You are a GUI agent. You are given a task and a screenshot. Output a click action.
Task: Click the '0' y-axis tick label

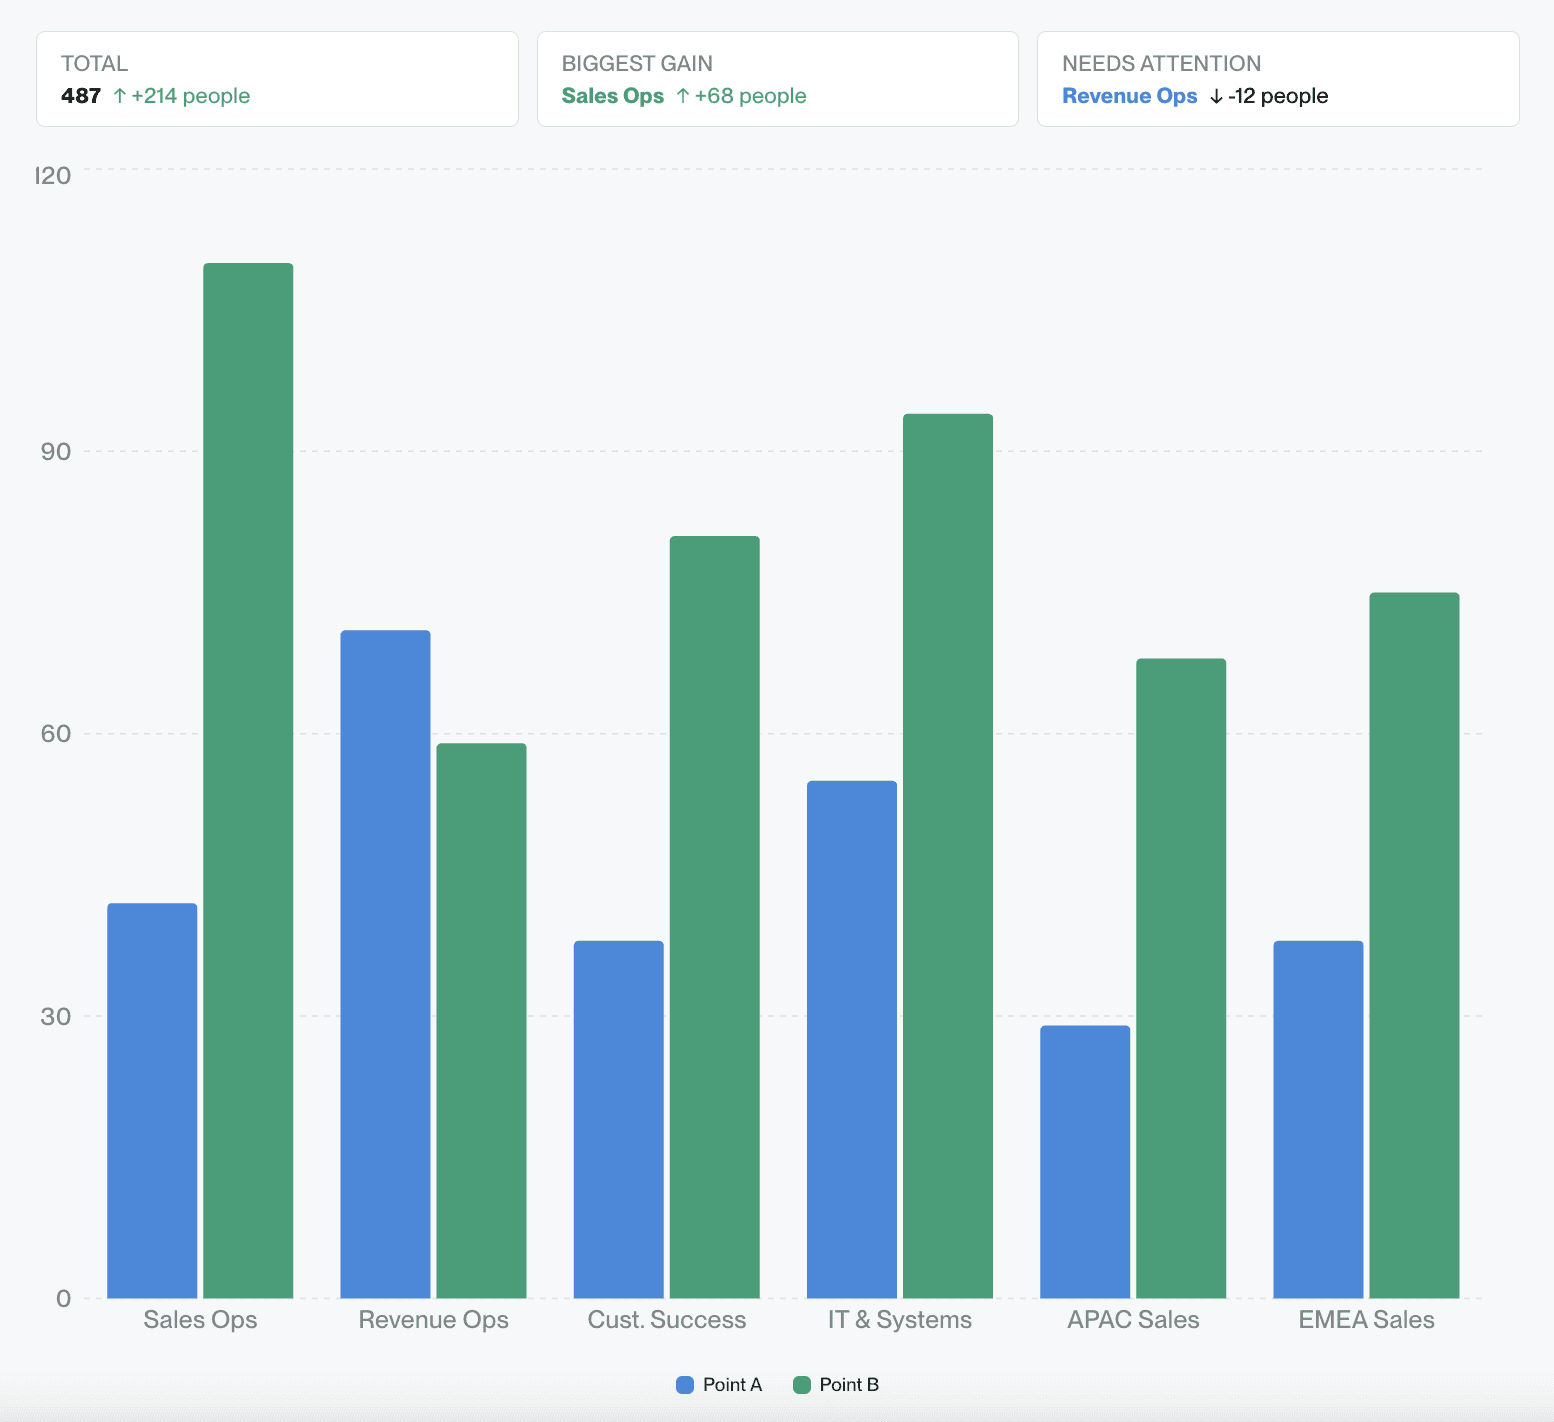click(64, 1299)
